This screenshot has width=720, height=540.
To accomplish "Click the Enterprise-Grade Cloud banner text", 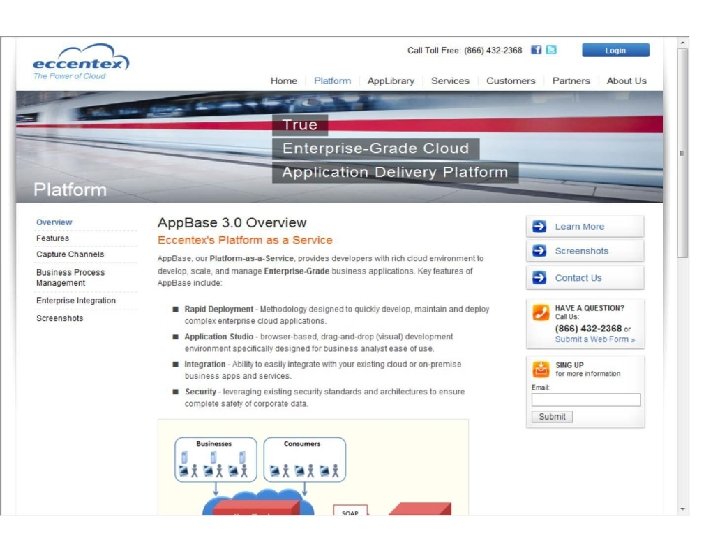I will (x=376, y=148).
